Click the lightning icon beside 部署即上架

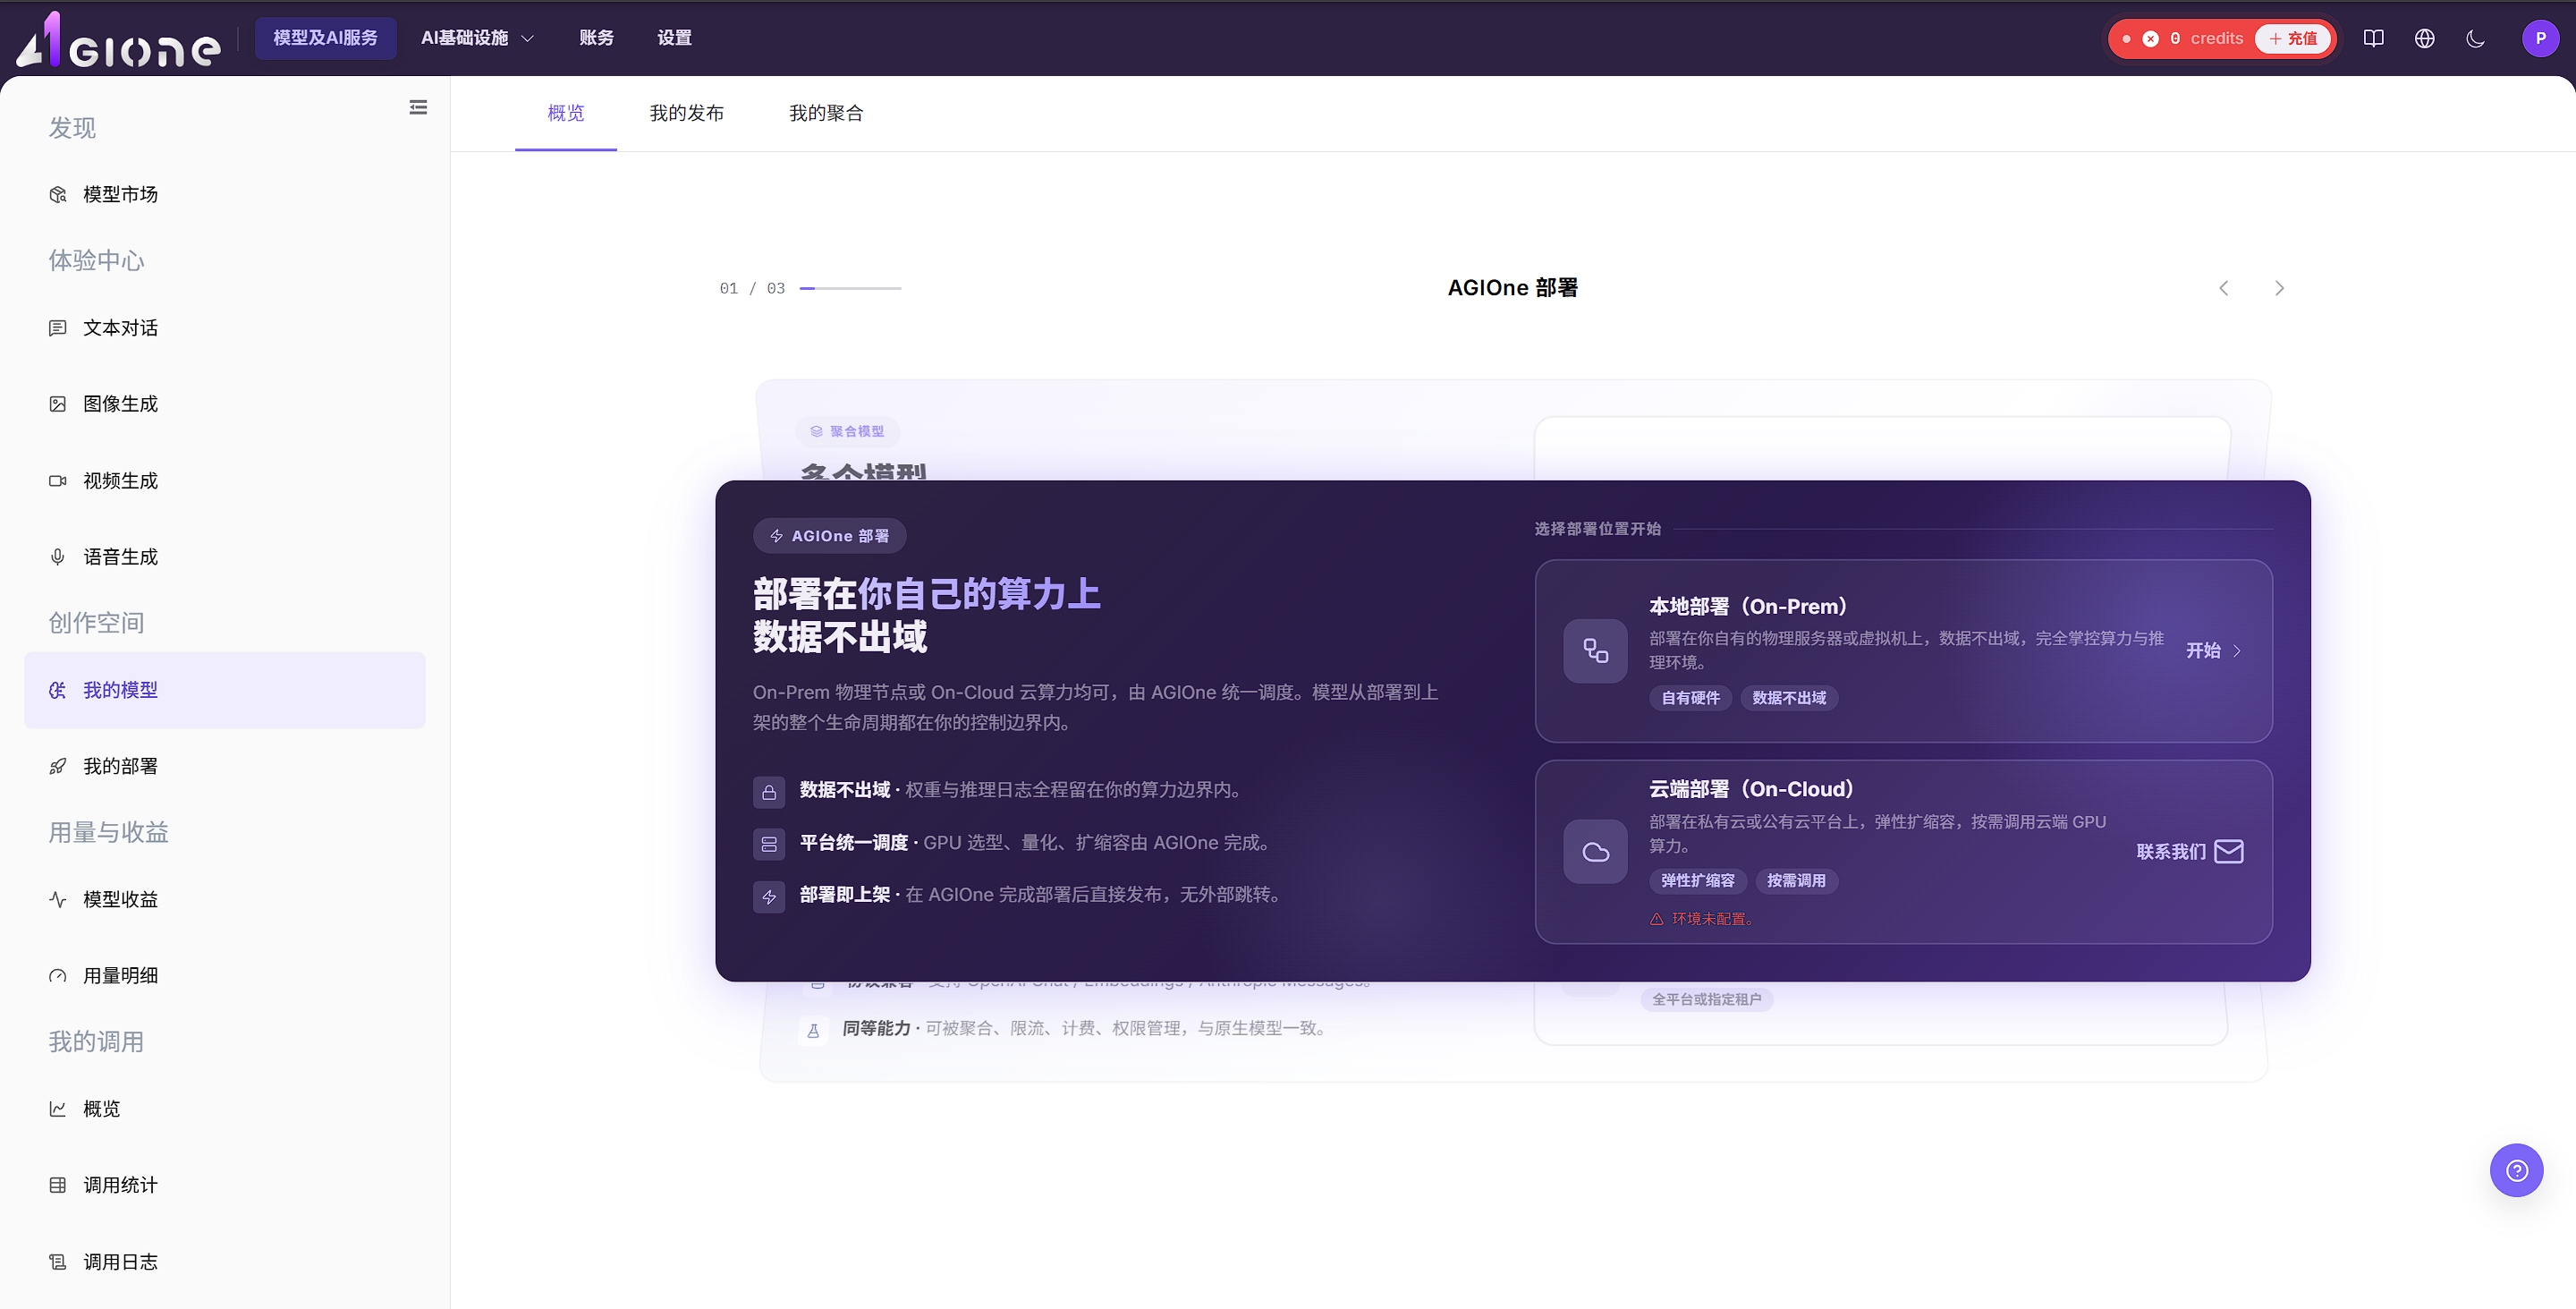click(x=769, y=897)
